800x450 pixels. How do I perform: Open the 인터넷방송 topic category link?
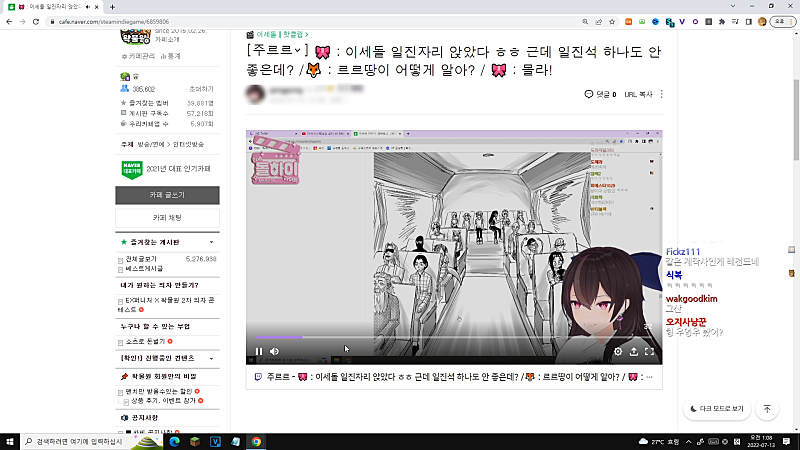tap(188, 144)
